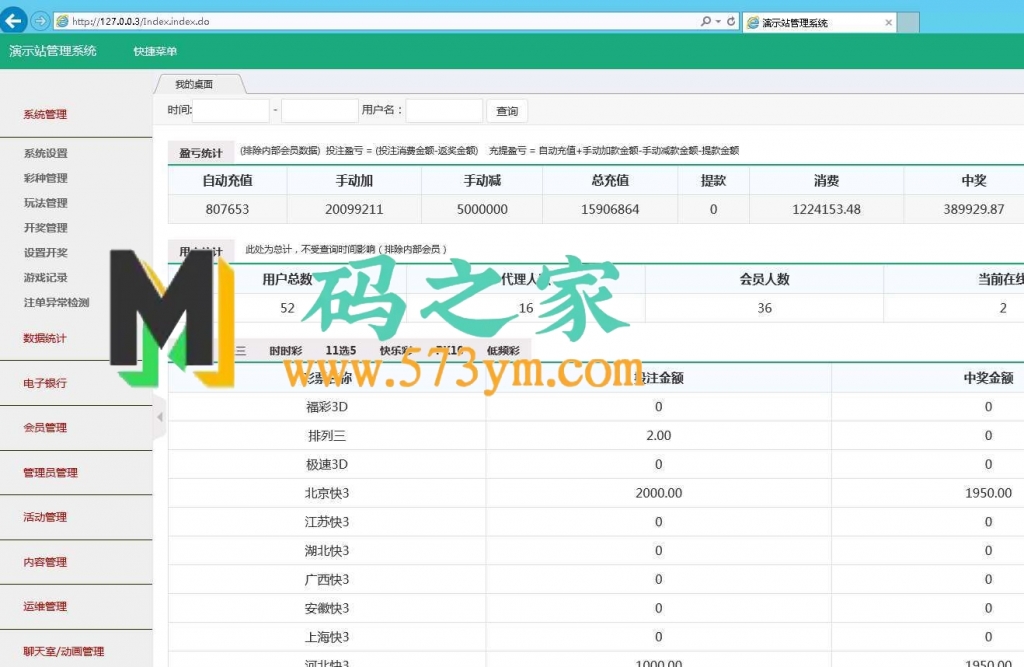Image resolution: width=1024 pixels, height=667 pixels.
Task: Click the 用户名 input field
Action: [x=444, y=110]
